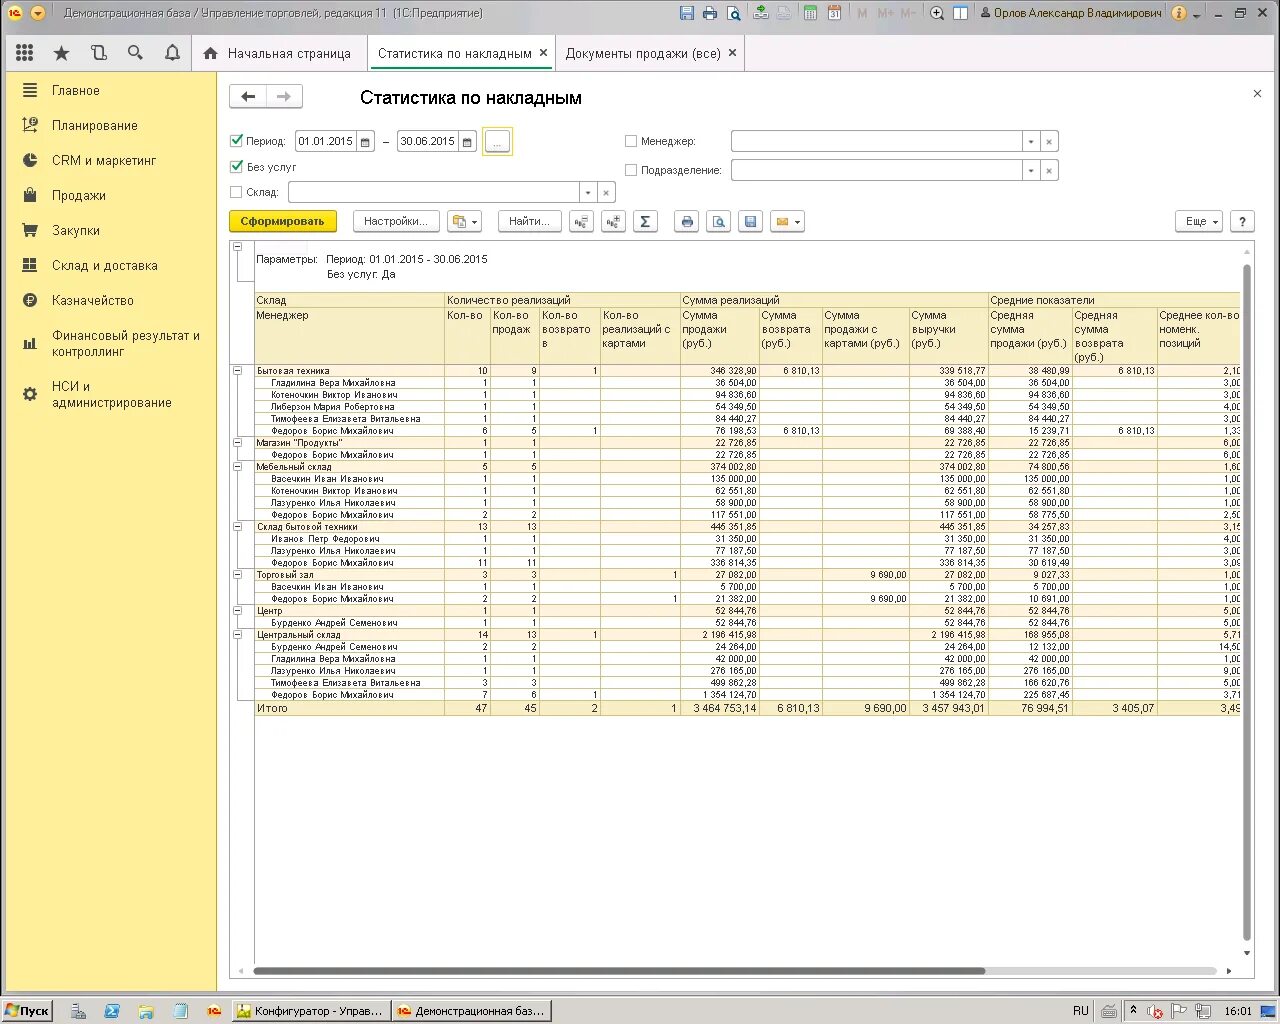The image size is (1280, 1024).
Task: Click the zoom magnifier icon in the title bar
Action: click(937, 13)
